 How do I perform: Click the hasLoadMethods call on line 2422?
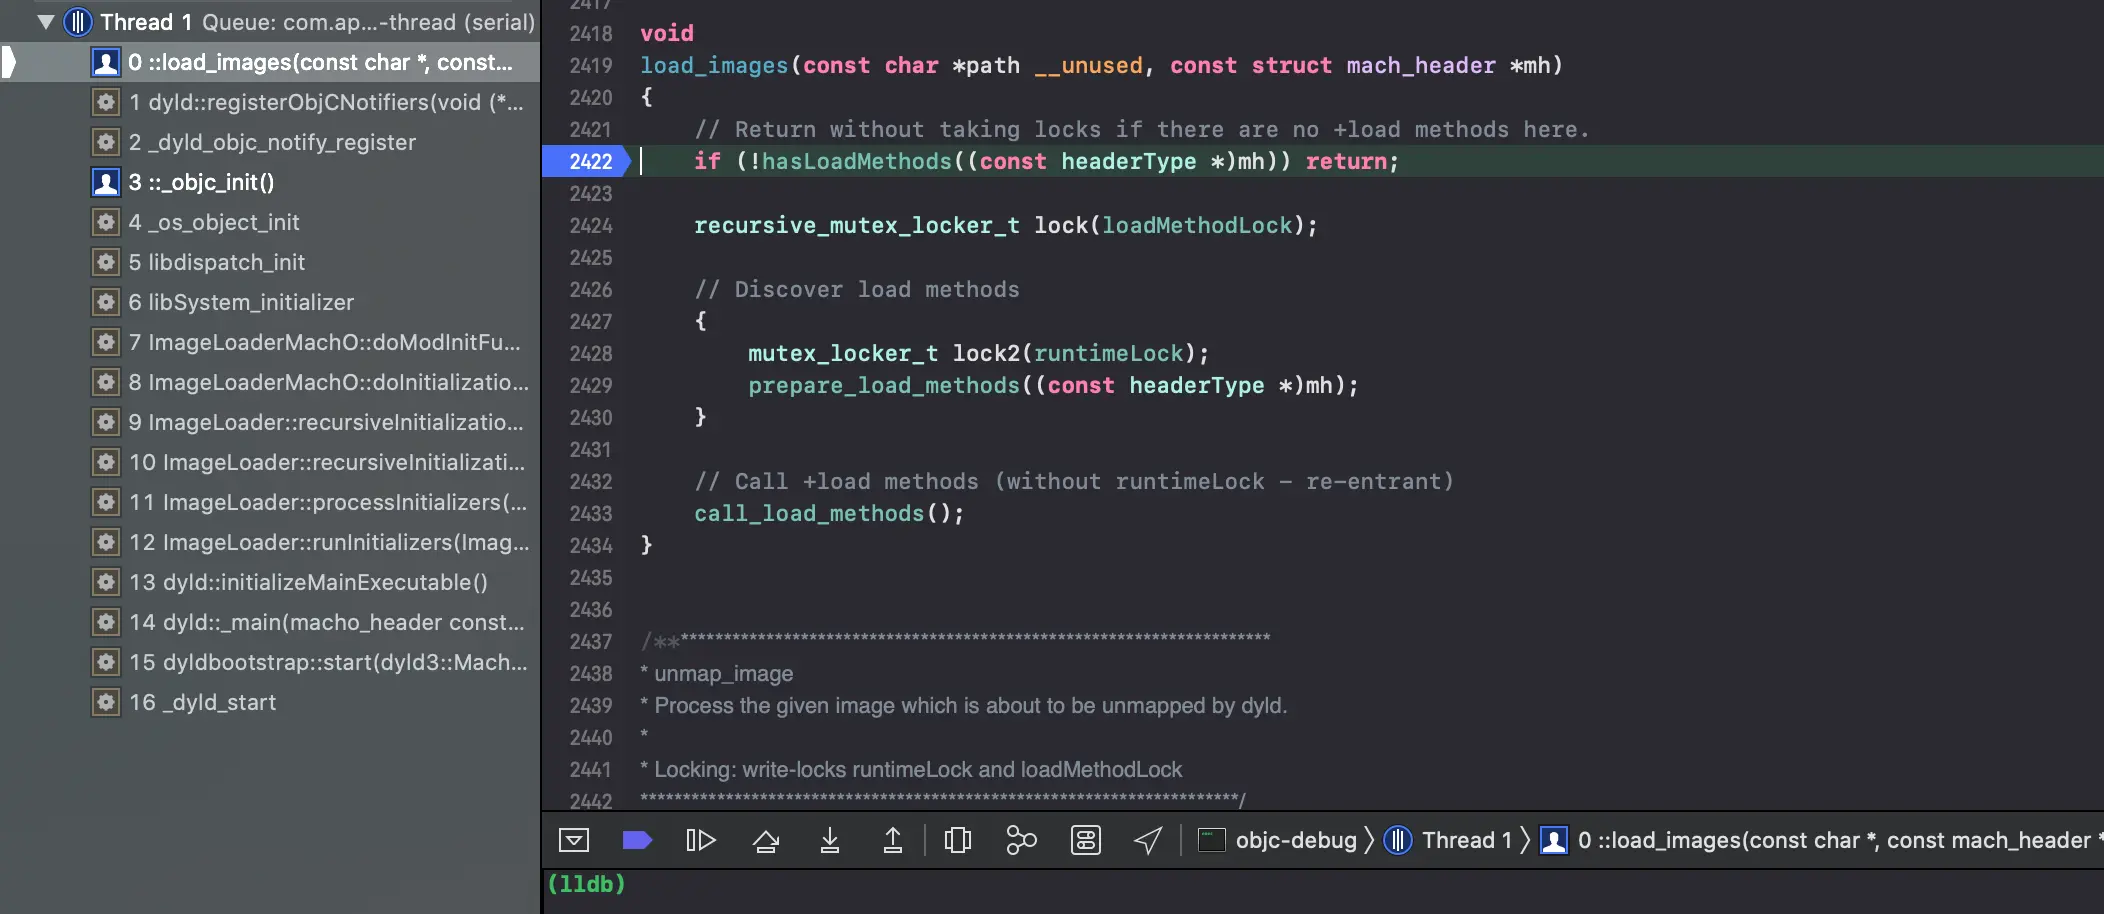856,161
